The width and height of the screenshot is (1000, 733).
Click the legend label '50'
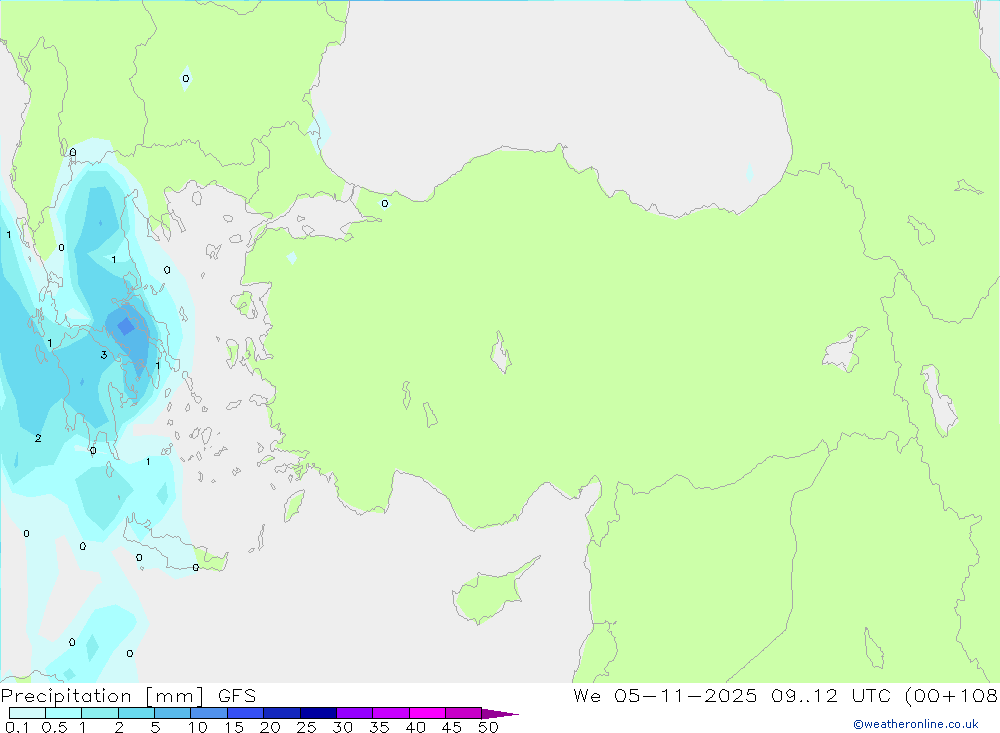[x=489, y=727]
